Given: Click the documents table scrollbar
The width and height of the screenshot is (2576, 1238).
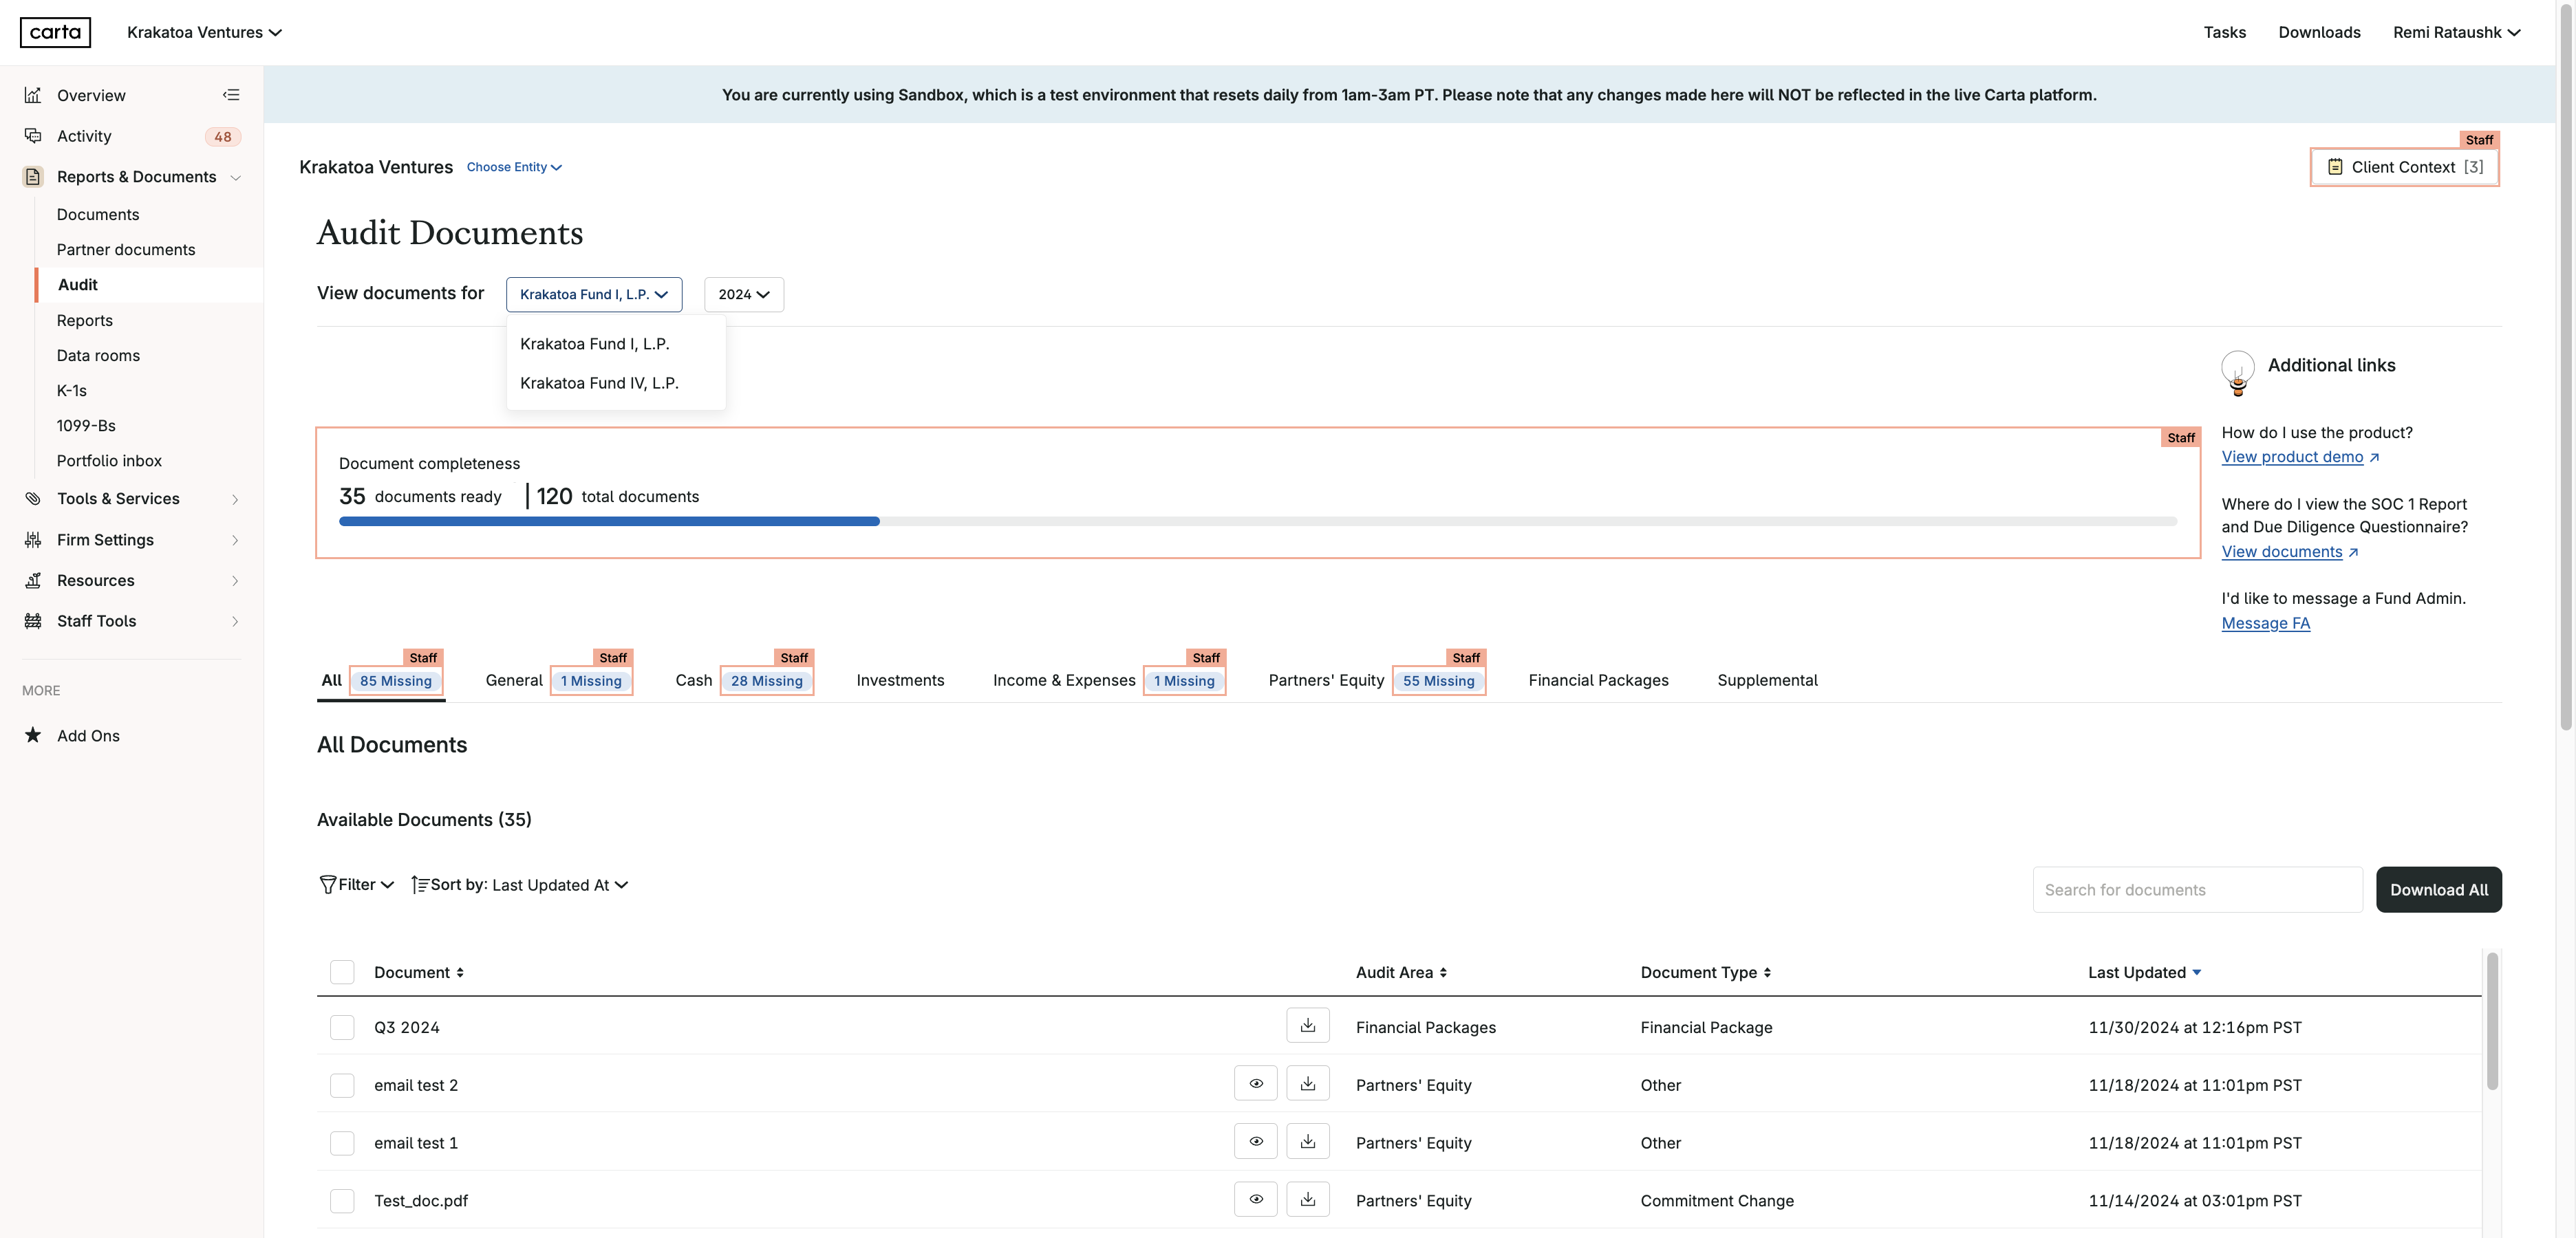Looking at the screenshot, I should click(x=2492, y=1020).
